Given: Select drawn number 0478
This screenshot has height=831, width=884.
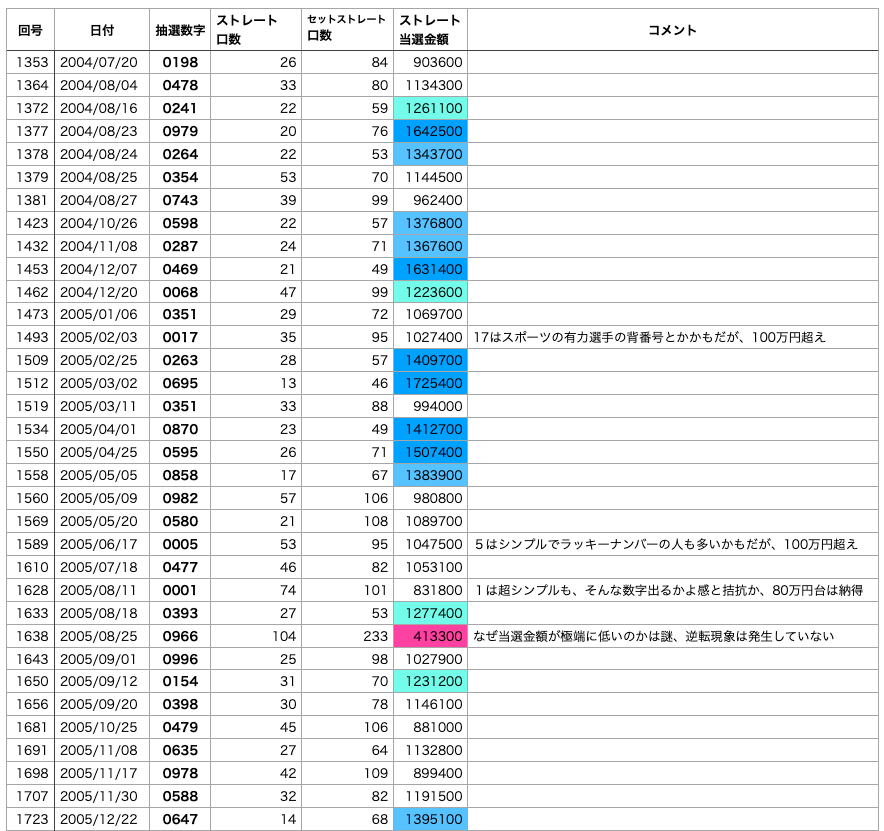Looking at the screenshot, I should (x=180, y=86).
